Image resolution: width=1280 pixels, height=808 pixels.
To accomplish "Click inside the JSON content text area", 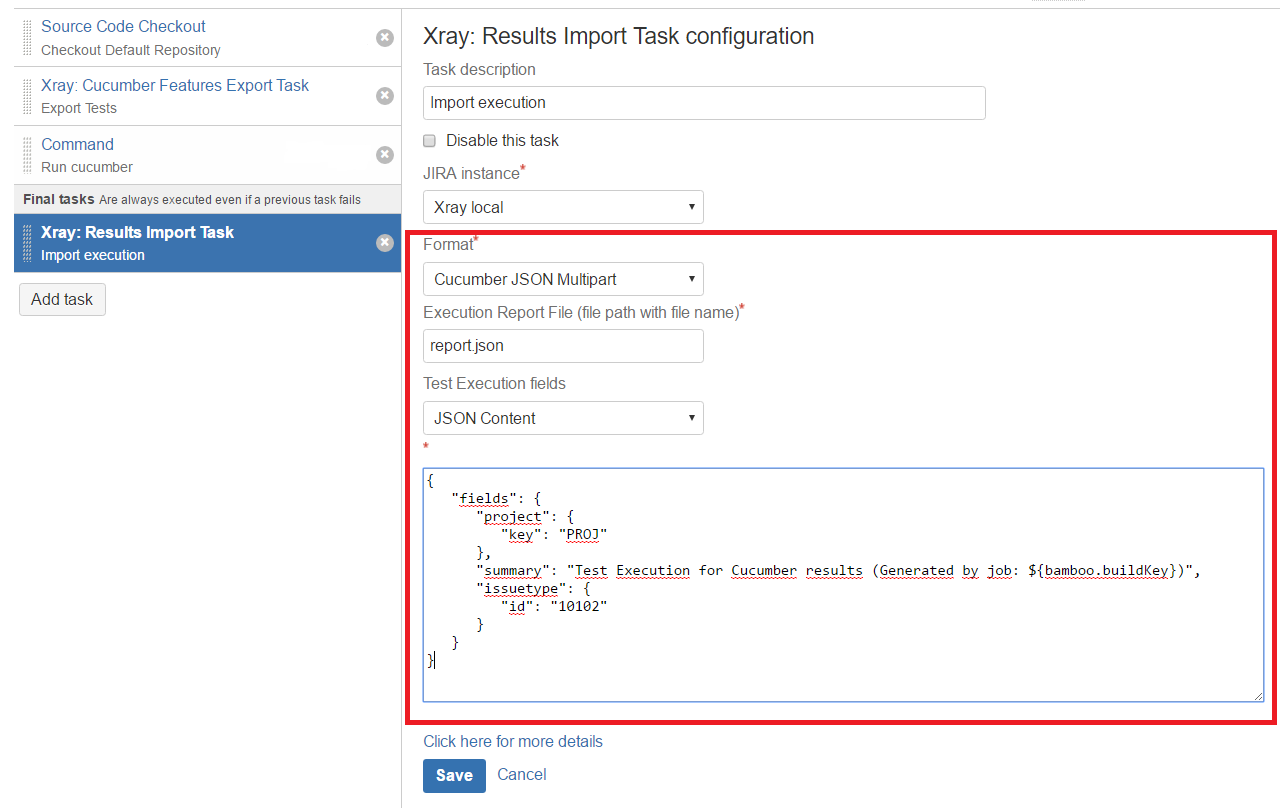I will point(843,584).
